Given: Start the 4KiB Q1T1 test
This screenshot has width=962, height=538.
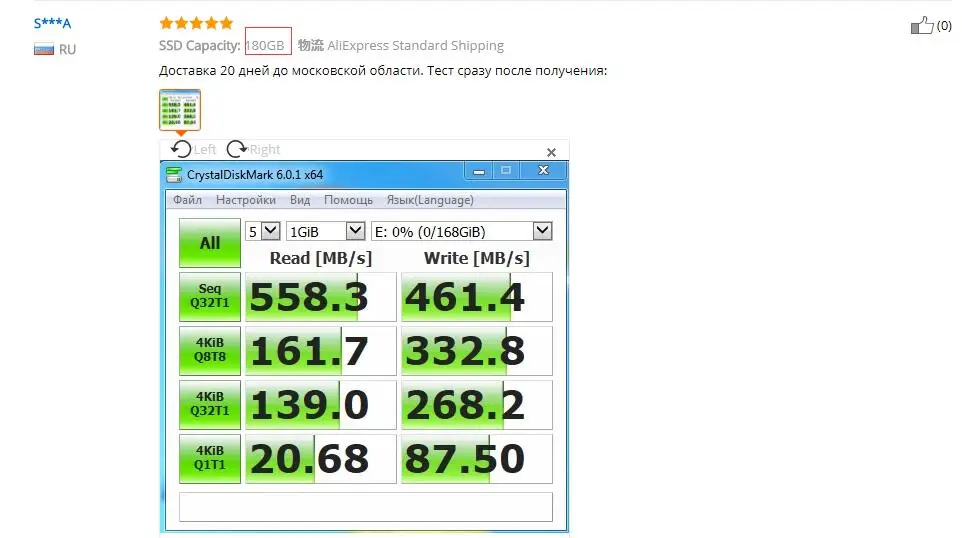Looking at the screenshot, I should click(x=210, y=458).
